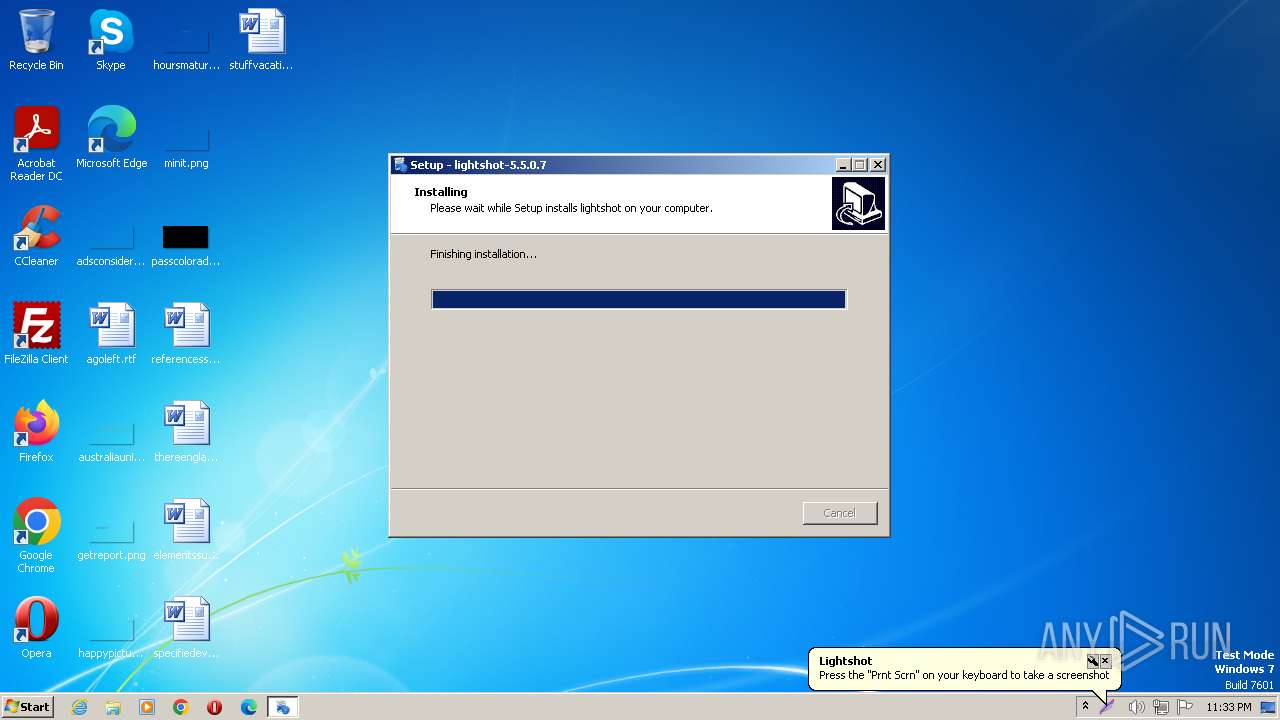Image resolution: width=1280 pixels, height=720 pixels.
Task: Select the specifiedev... Word document
Action: pyautogui.click(x=186, y=628)
